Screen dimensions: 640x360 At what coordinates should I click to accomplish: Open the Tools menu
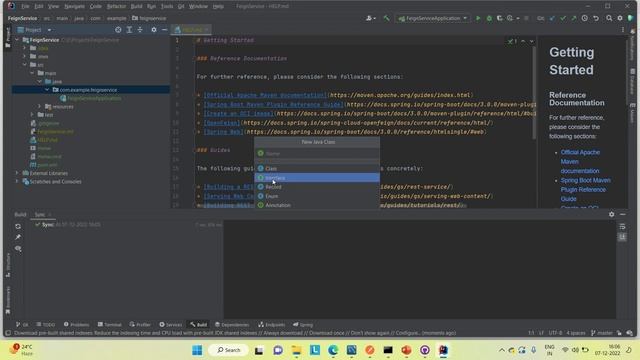167,7
